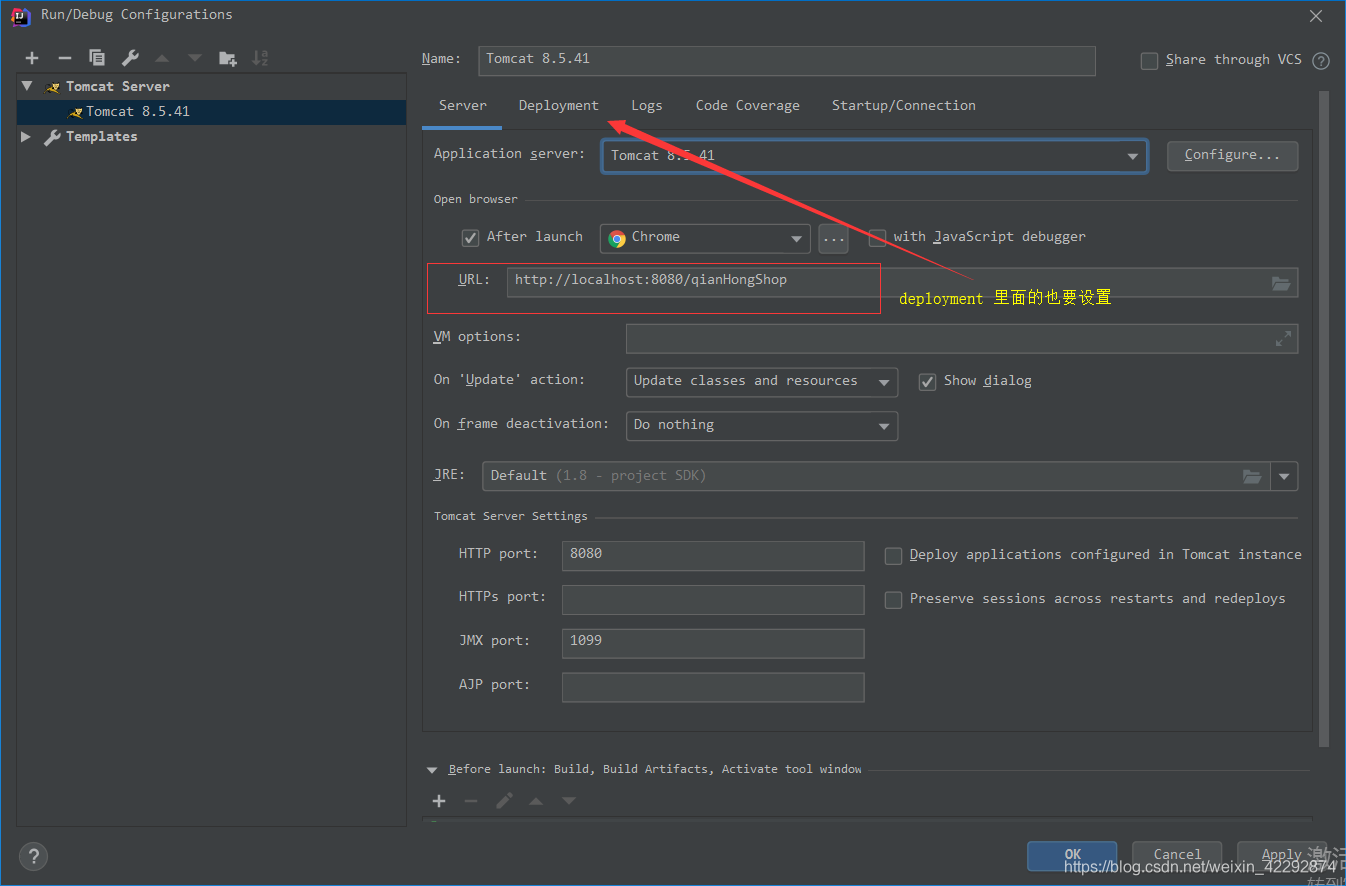Enable with JavaScript debugger
The image size is (1346, 886).
click(x=877, y=238)
